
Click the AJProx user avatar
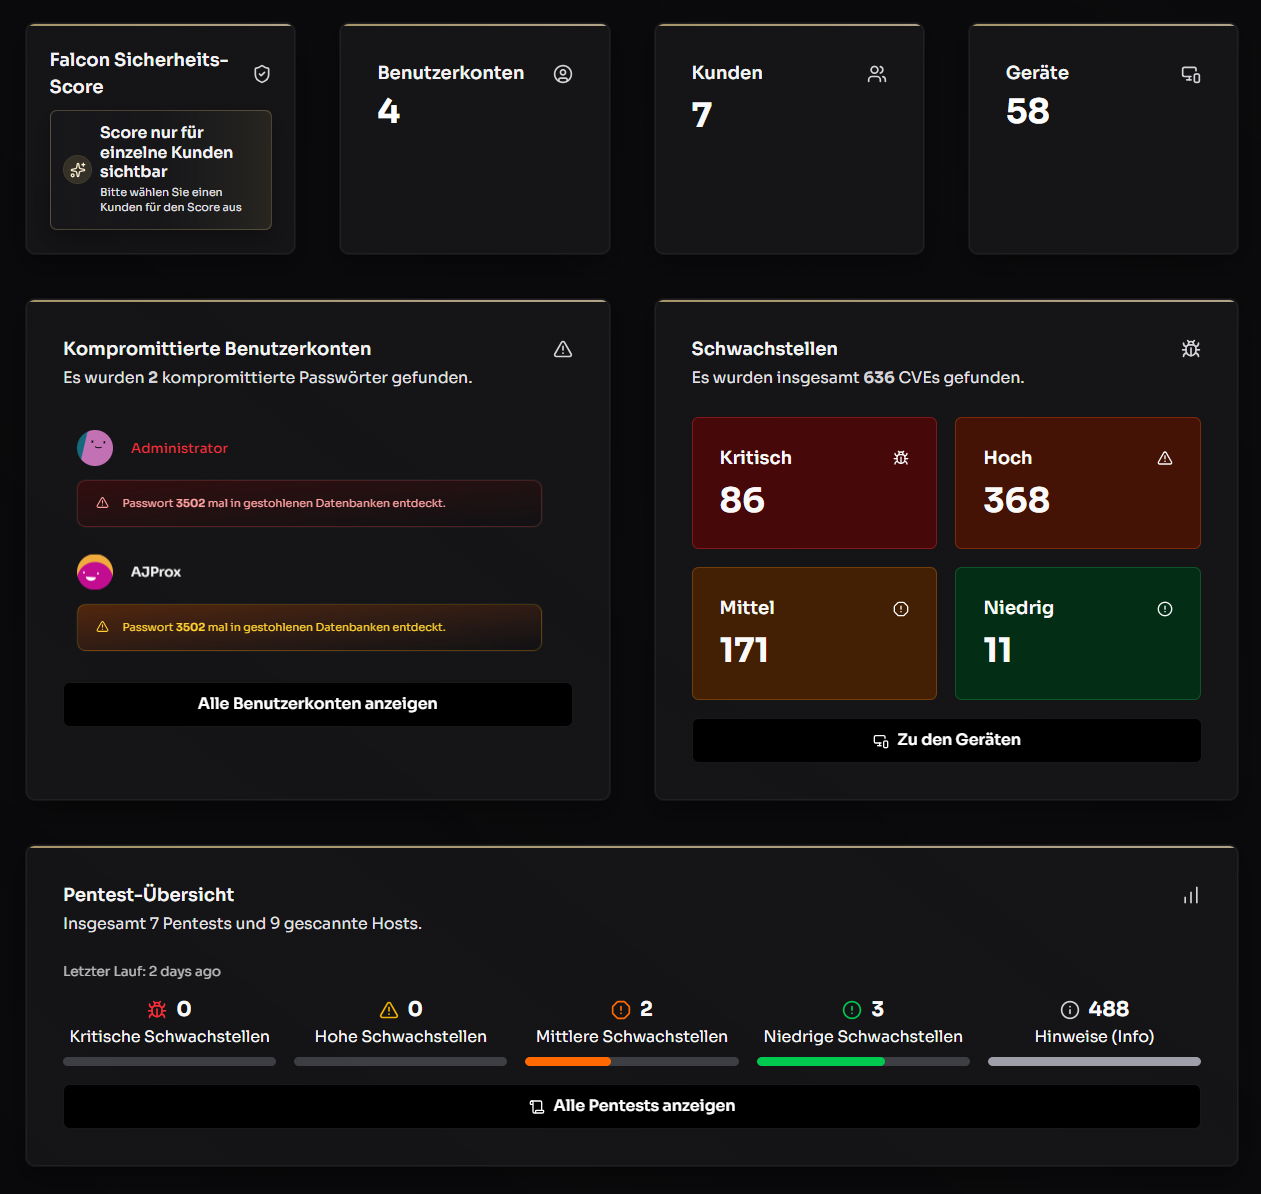[x=95, y=572]
